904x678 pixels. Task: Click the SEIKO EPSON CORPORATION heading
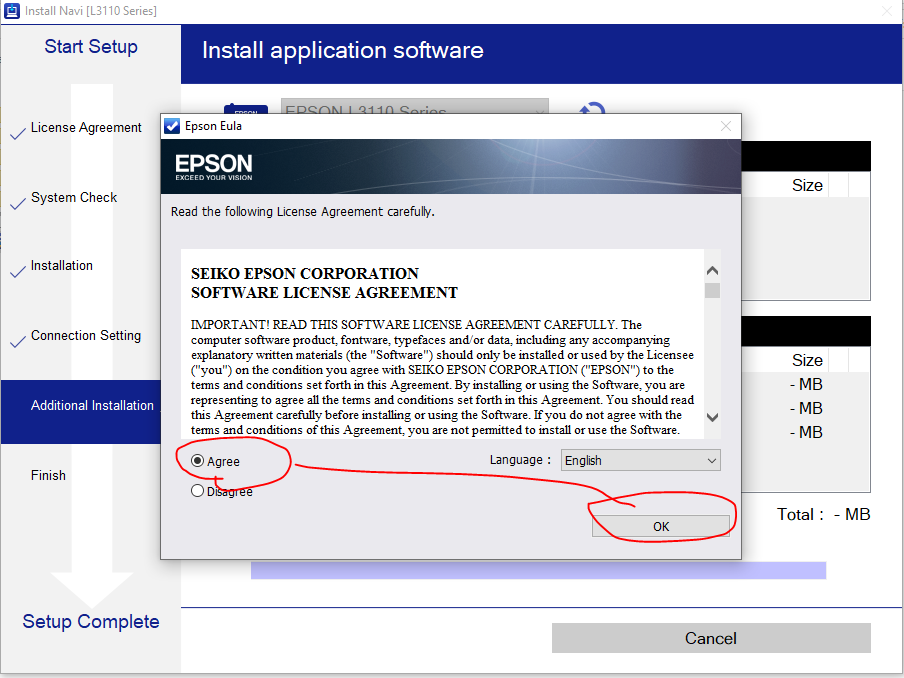coord(304,273)
